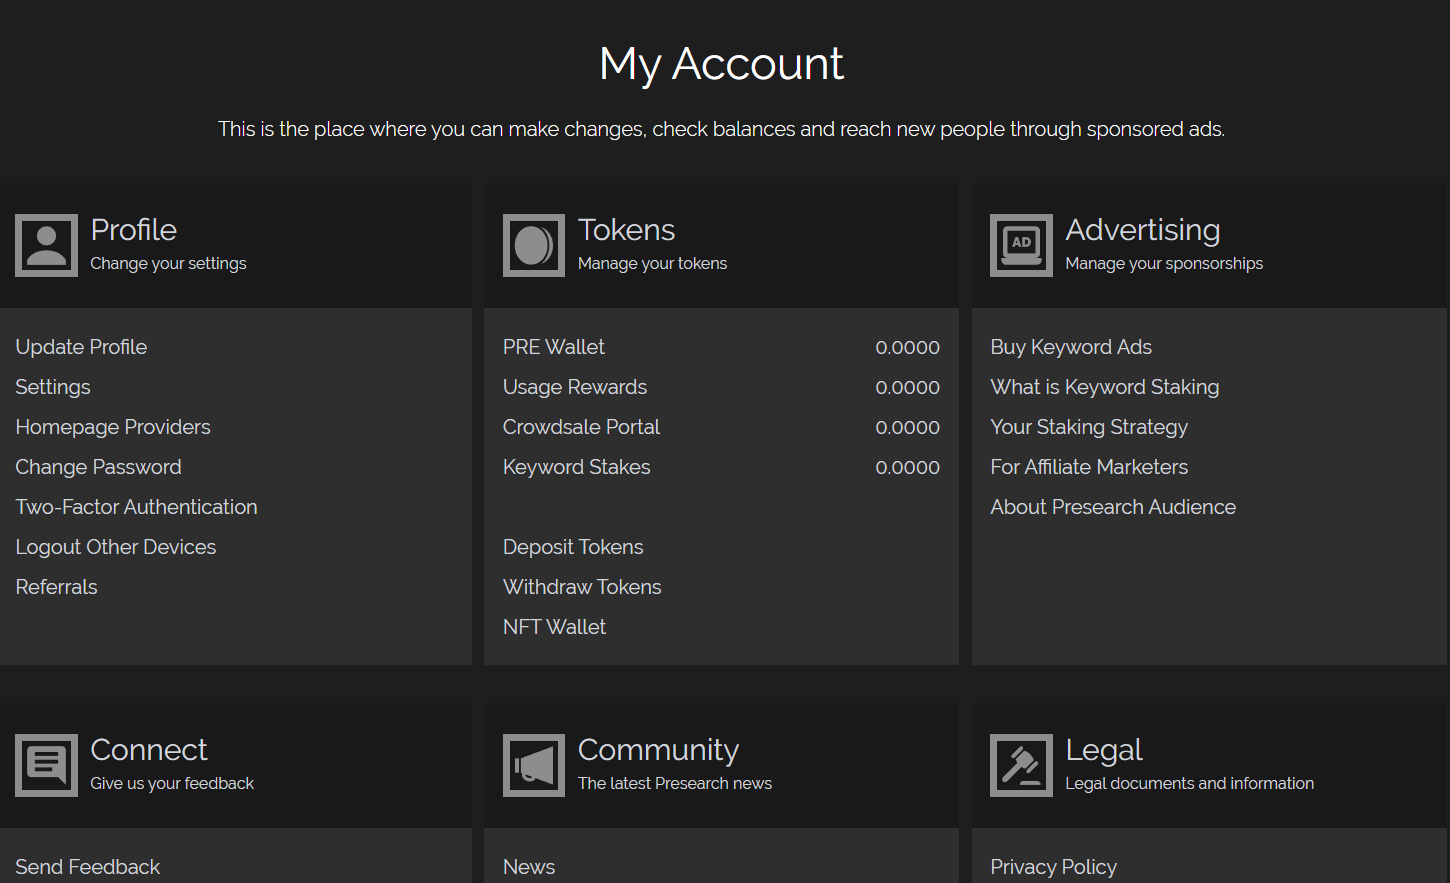Screen dimensions: 1450x883
Task: Open Your Staking Strategy
Action: tap(1089, 427)
